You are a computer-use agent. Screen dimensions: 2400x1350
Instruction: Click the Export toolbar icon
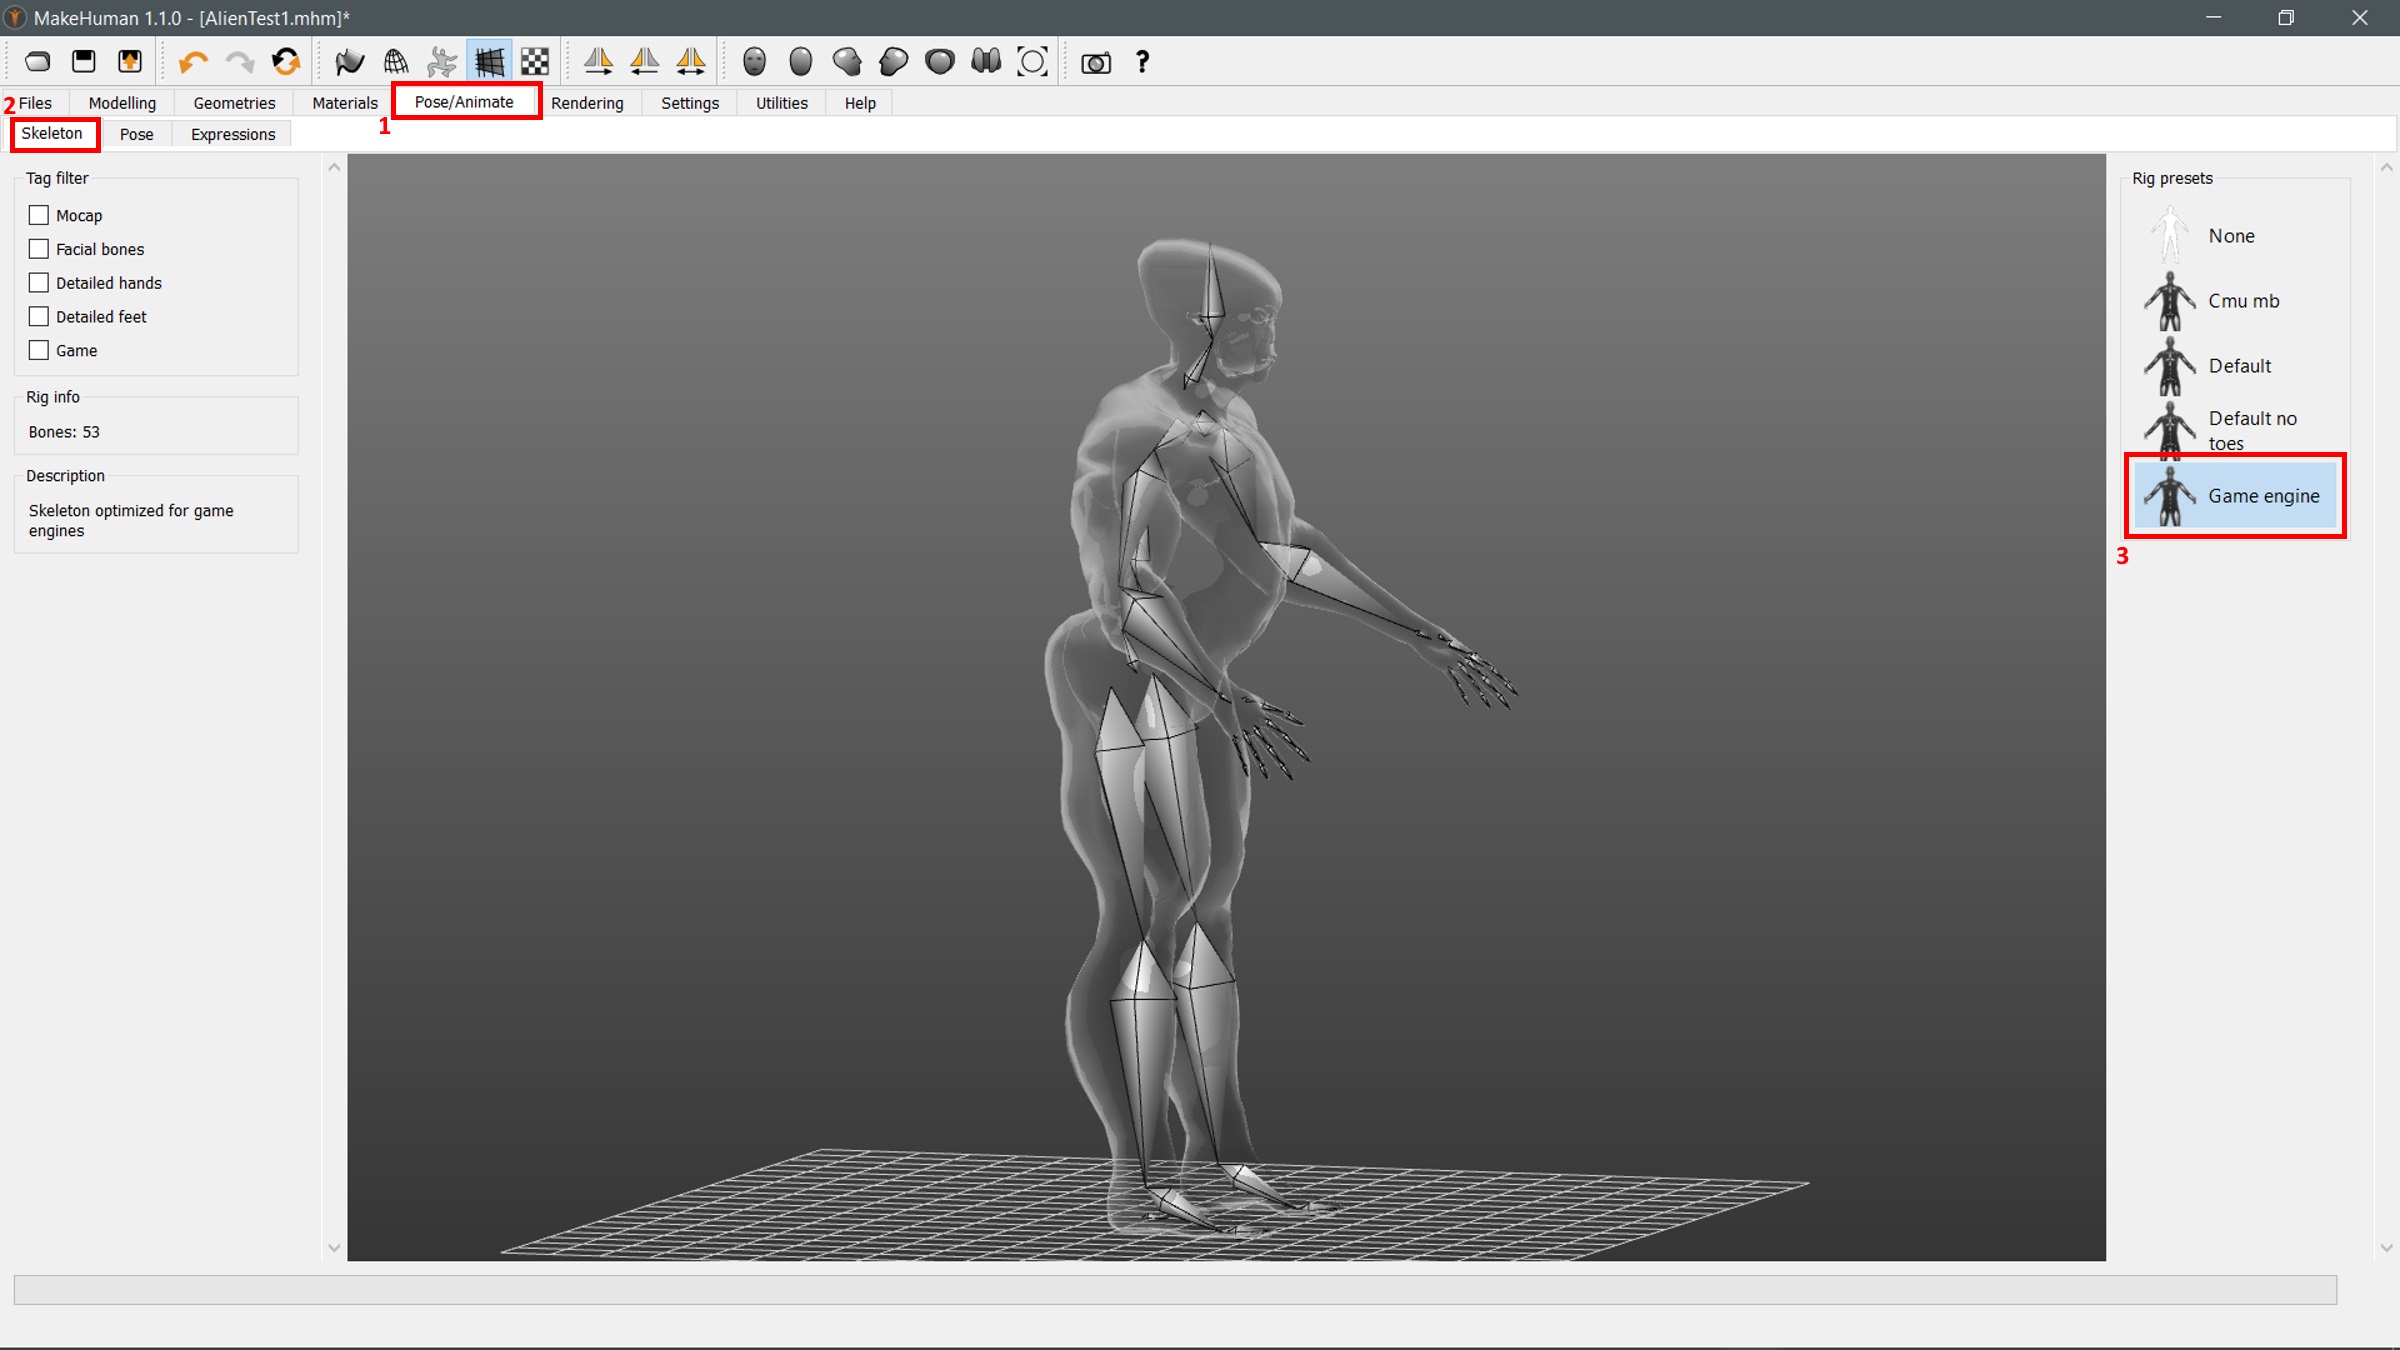(130, 62)
